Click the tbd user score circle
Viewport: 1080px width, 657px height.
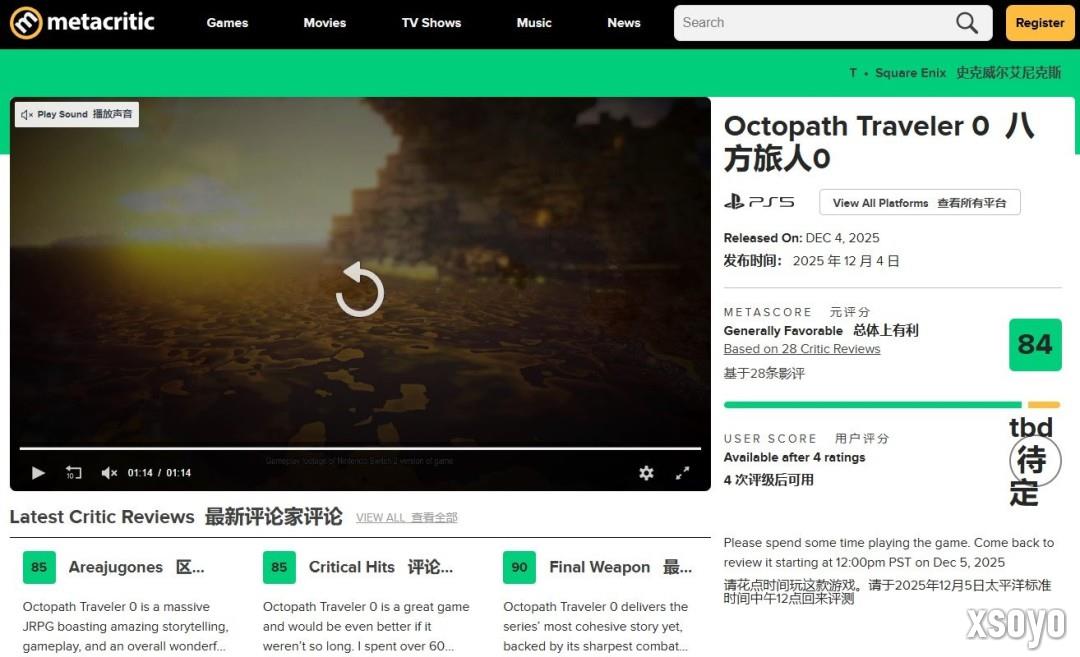tap(1032, 460)
